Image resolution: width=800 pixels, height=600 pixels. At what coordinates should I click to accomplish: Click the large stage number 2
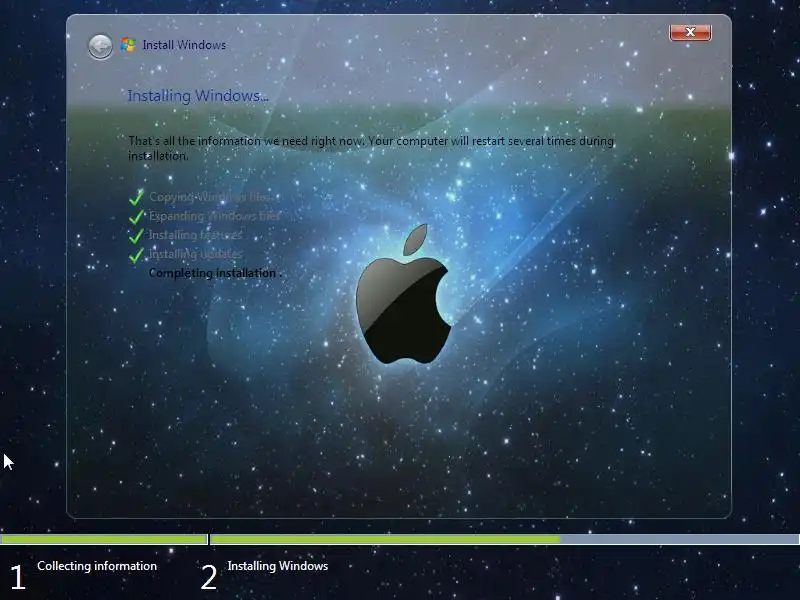click(209, 578)
